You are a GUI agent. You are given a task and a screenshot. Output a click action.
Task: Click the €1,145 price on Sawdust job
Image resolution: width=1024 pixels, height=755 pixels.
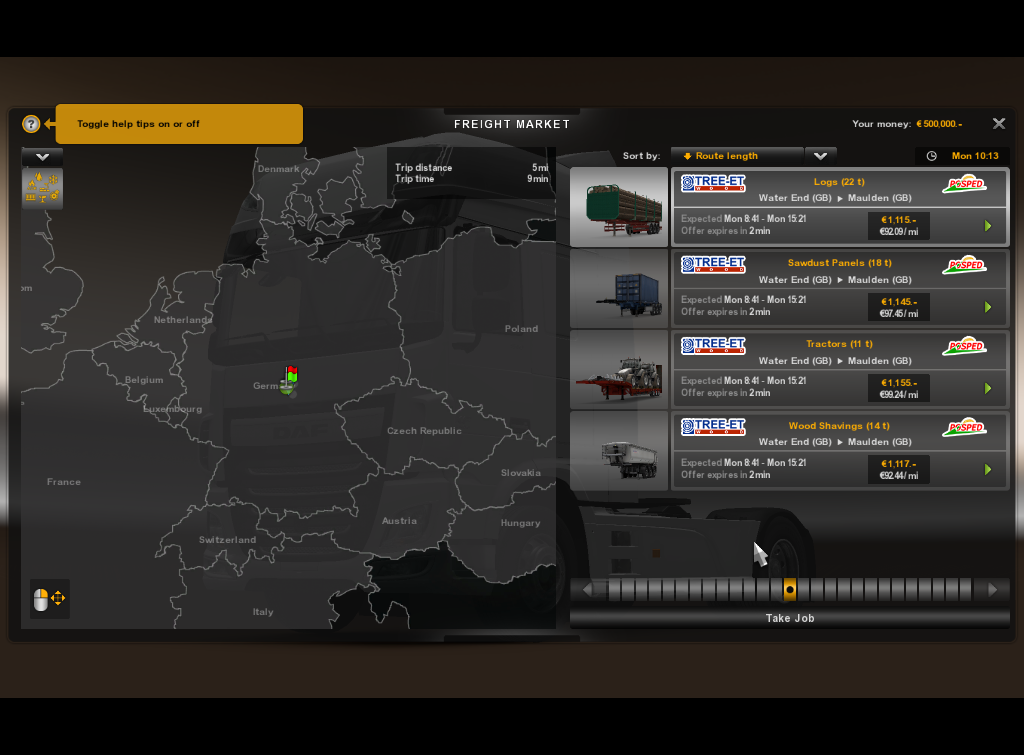899,302
